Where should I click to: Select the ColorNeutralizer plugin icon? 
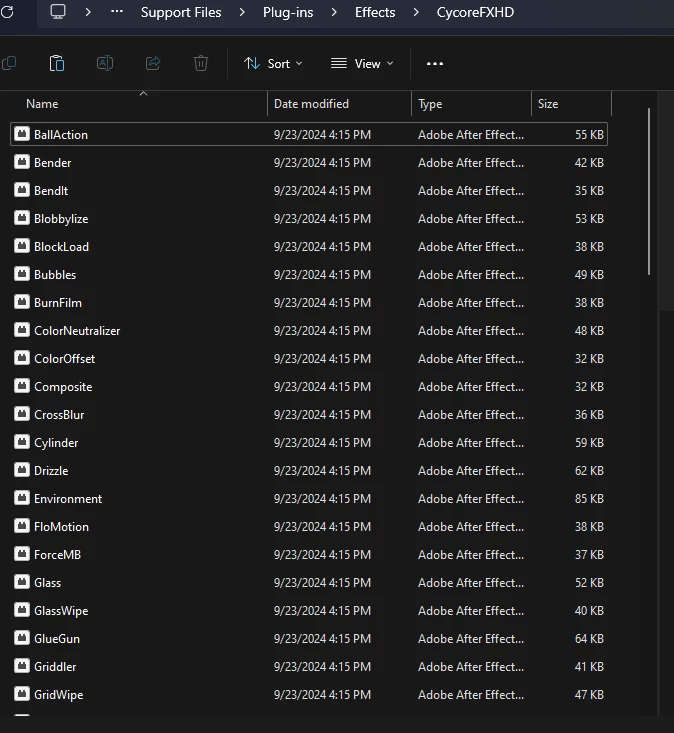coord(22,330)
